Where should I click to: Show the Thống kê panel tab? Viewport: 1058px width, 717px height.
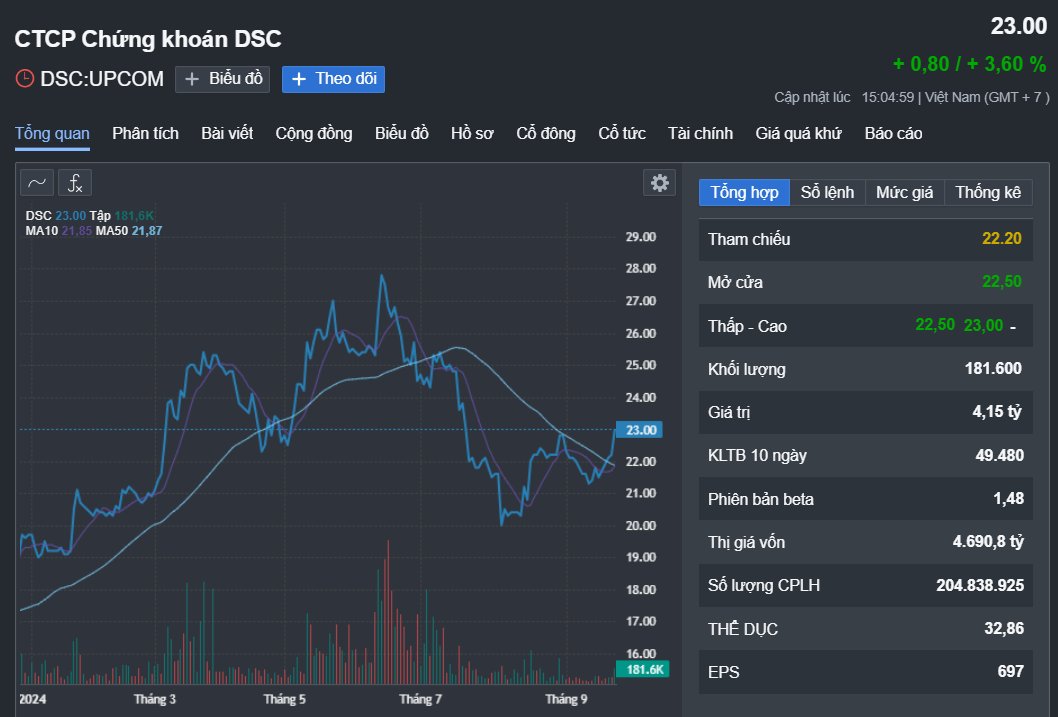click(x=987, y=193)
